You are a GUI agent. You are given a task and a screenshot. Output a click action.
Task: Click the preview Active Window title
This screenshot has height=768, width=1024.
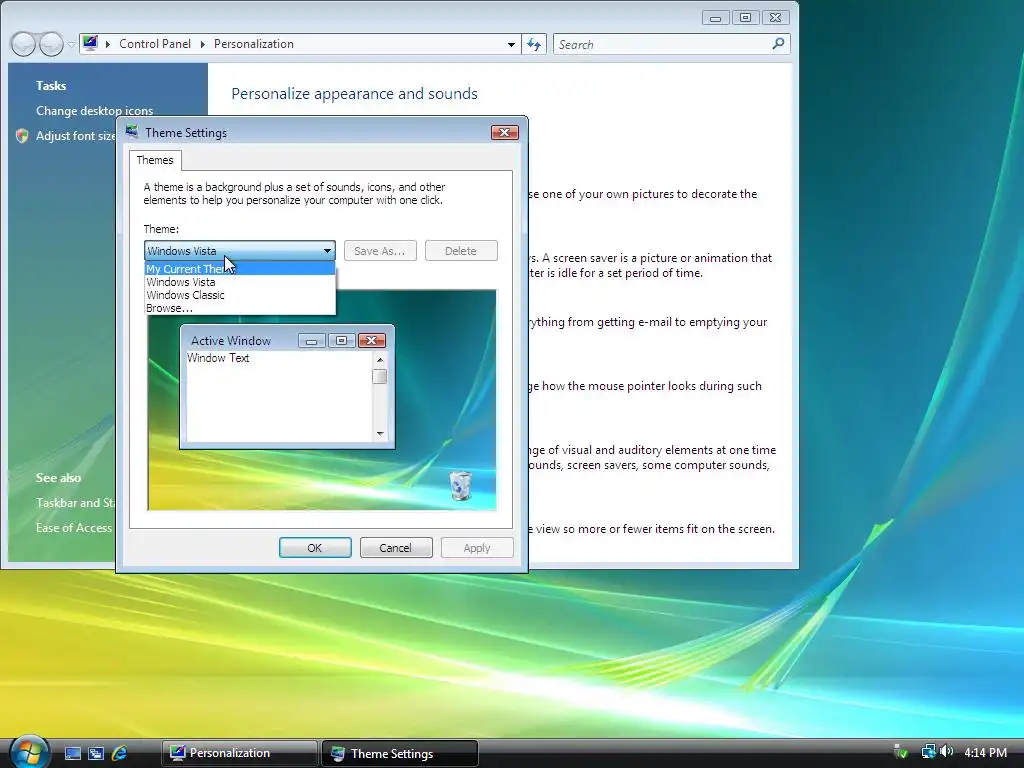pos(231,340)
